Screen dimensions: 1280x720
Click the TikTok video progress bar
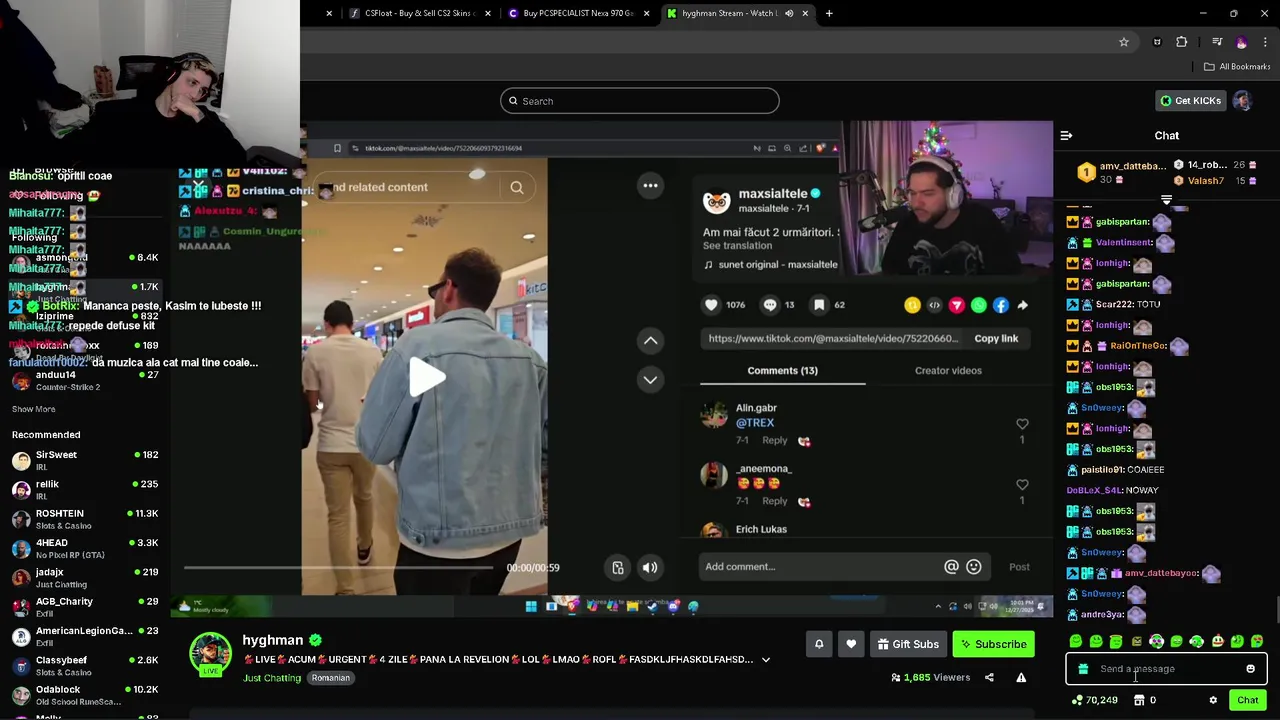click(x=338, y=568)
